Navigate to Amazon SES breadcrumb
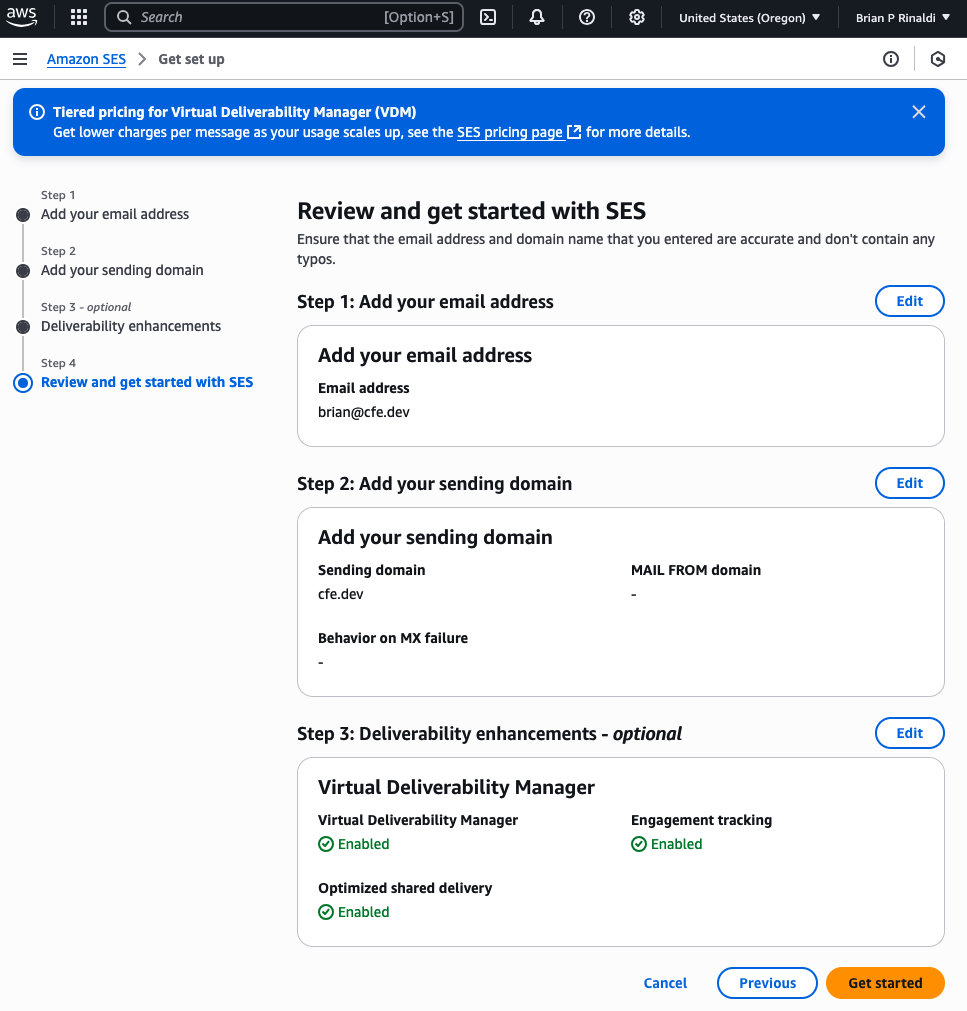Screen dimensions: 967x1011 click(x=86, y=59)
